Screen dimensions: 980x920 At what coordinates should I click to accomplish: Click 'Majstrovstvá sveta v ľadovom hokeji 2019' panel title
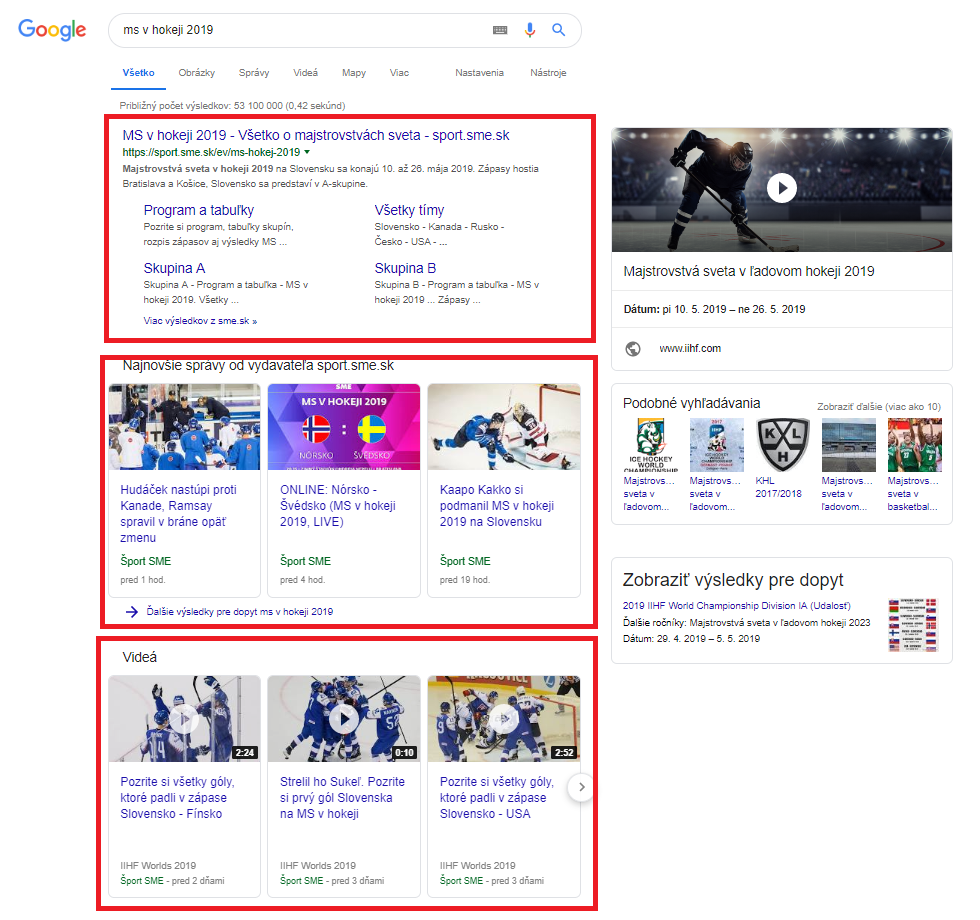(749, 271)
